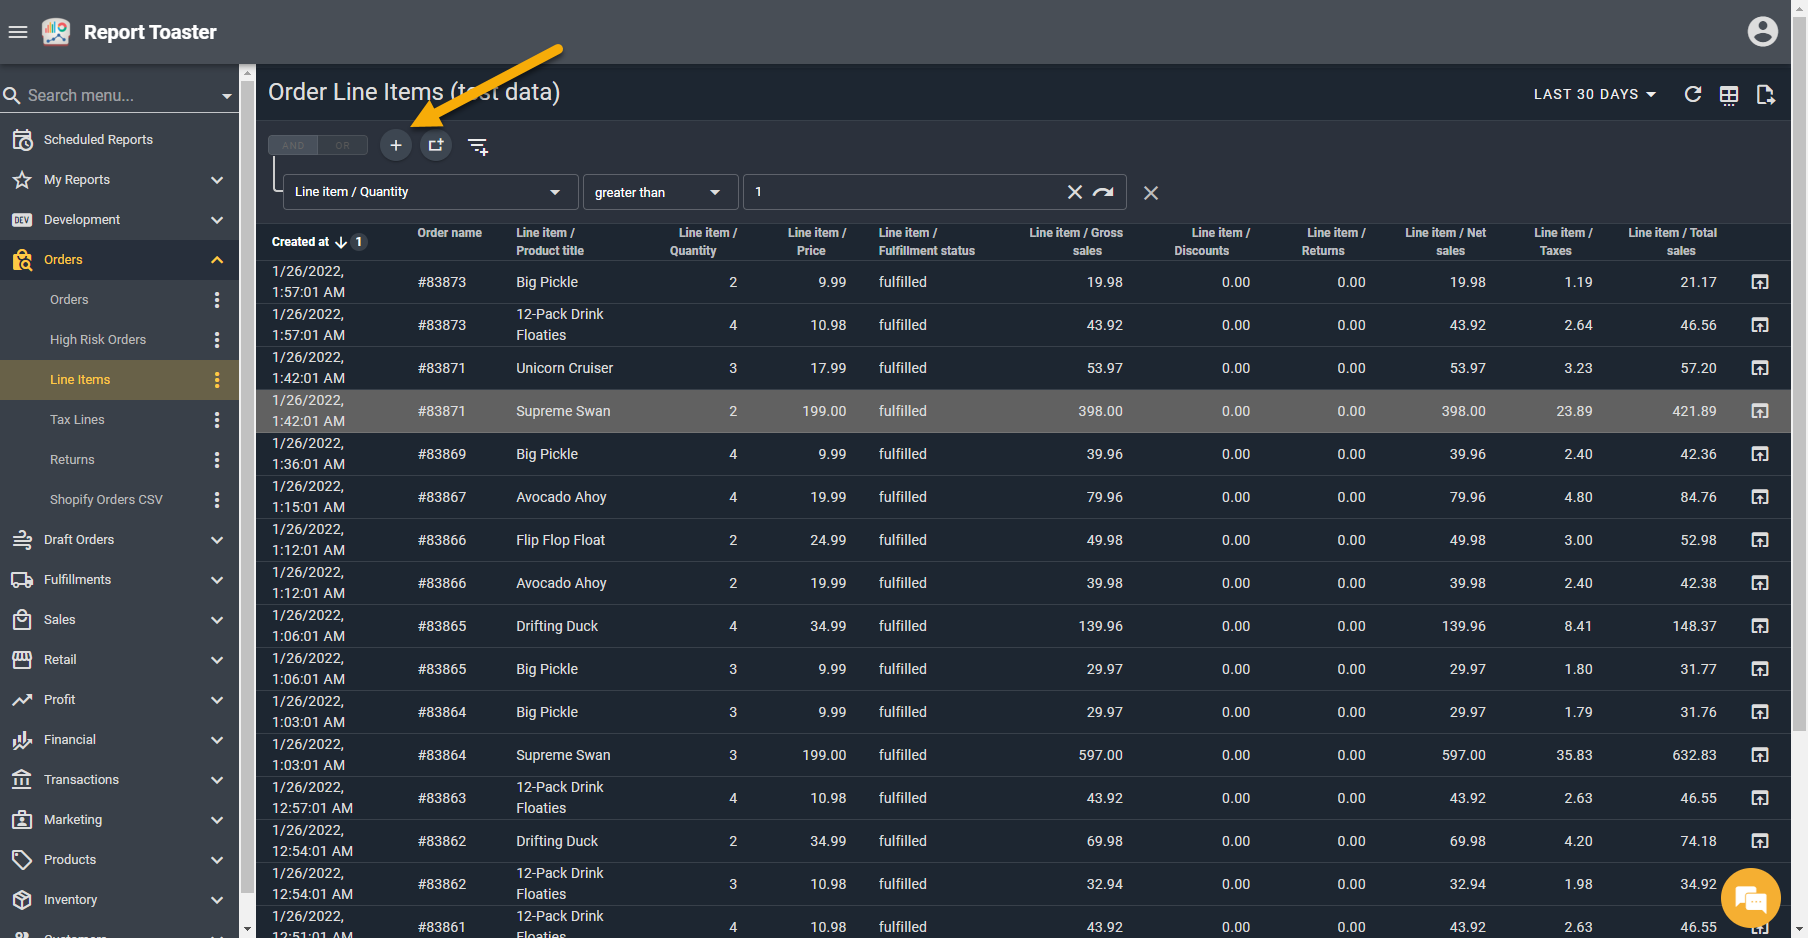Remove the quantity filter row
The width and height of the screenshot is (1808, 938).
(x=1151, y=193)
